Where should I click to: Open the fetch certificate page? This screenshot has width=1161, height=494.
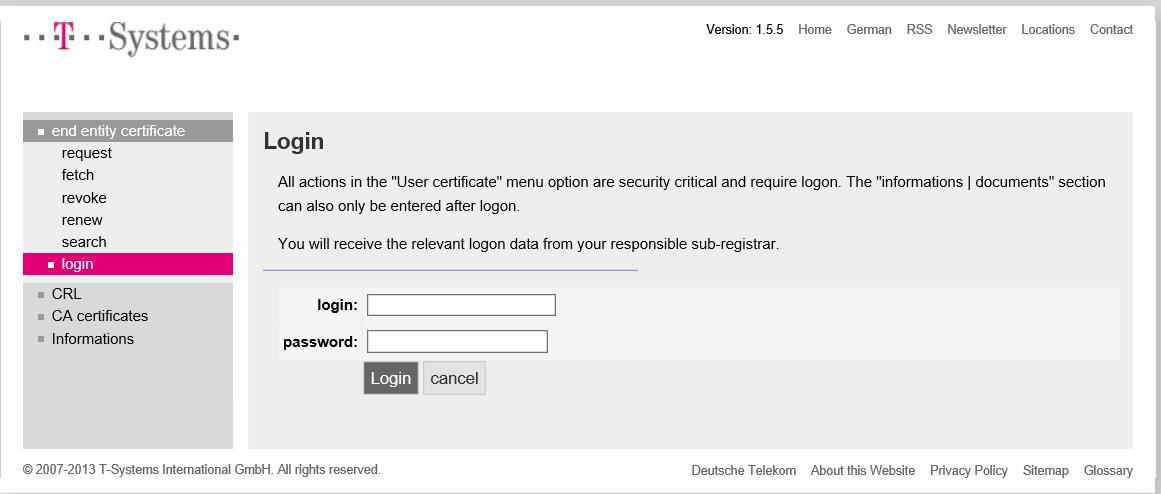[x=78, y=175]
